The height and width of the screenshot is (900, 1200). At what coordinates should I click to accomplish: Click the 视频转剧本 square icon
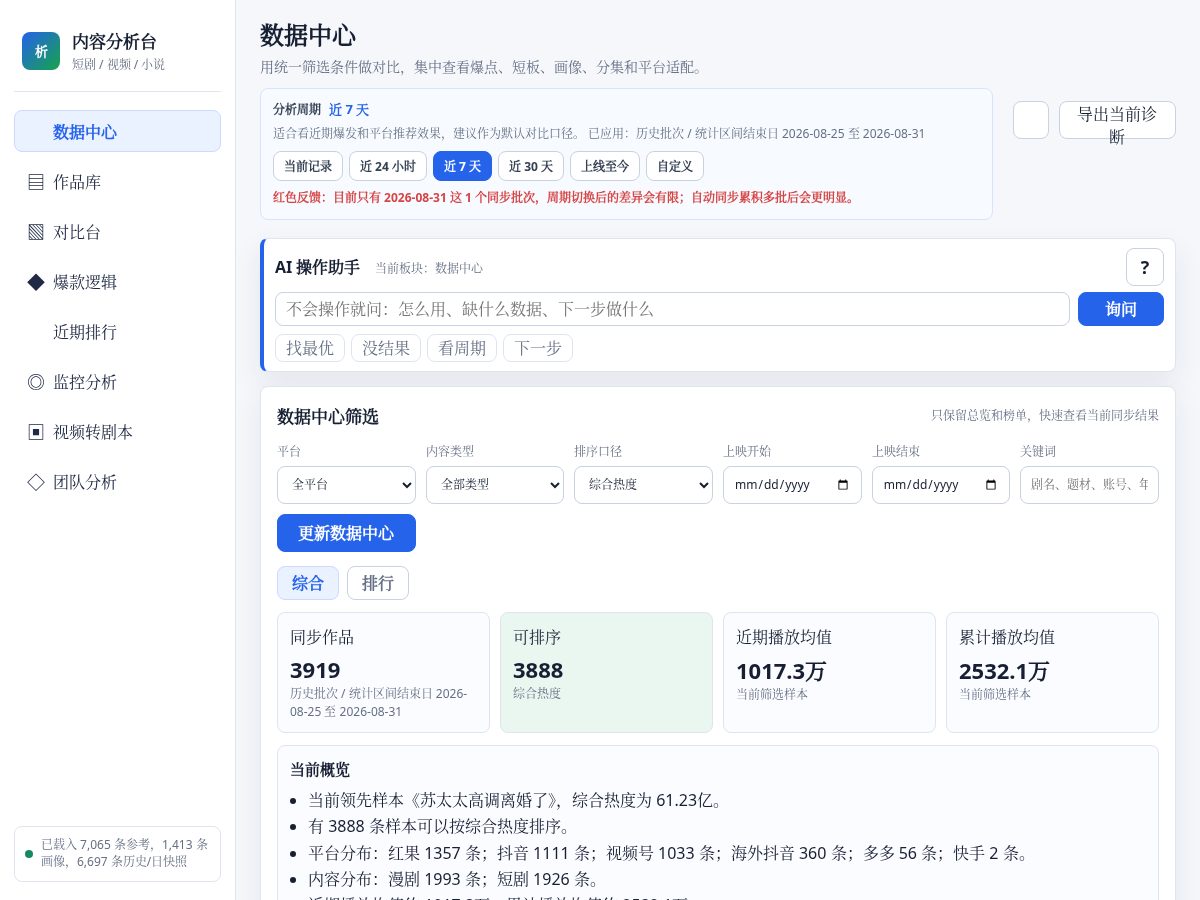point(36,432)
